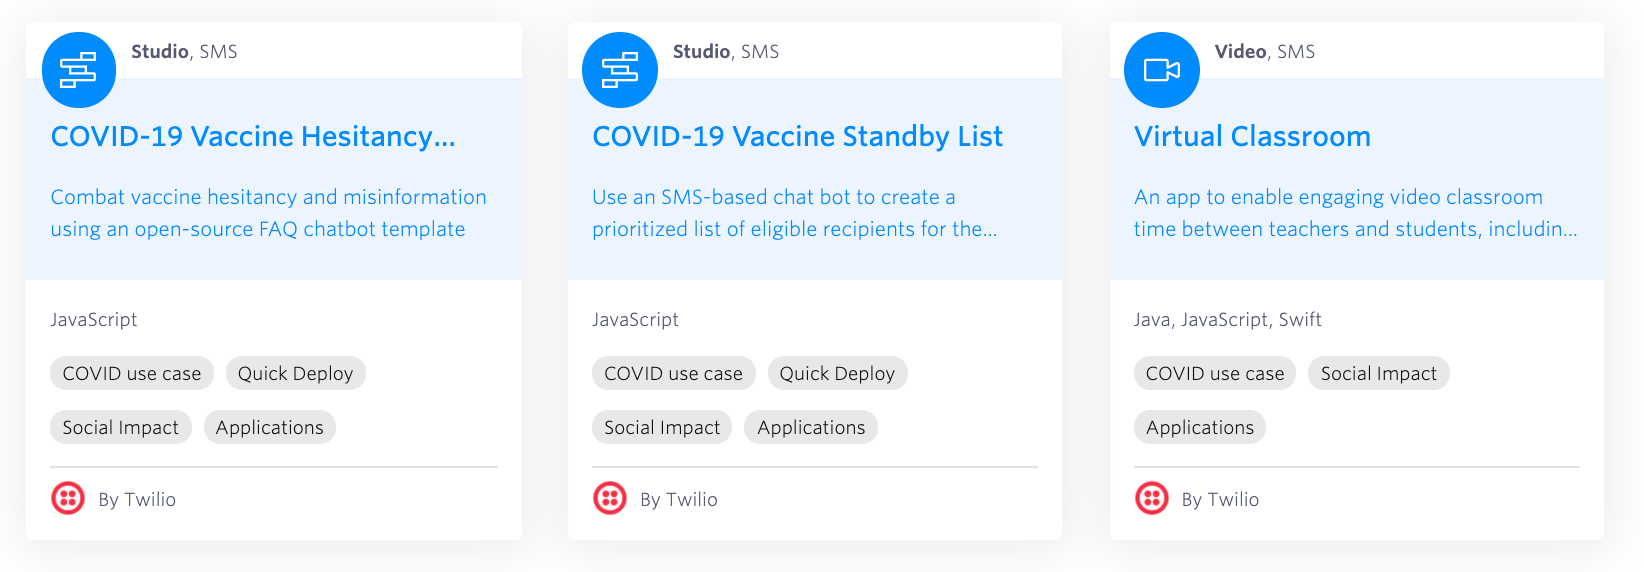Select Quick Deploy tag on Vaccine Hesitancy card

(295, 373)
